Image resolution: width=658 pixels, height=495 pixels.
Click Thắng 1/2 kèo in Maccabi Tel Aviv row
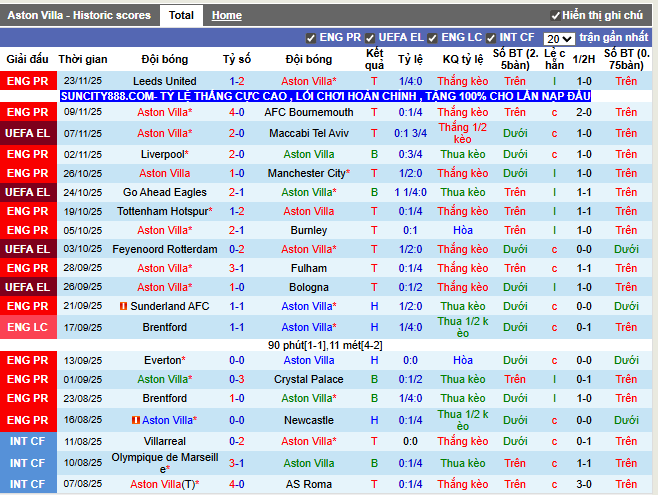[x=462, y=133]
